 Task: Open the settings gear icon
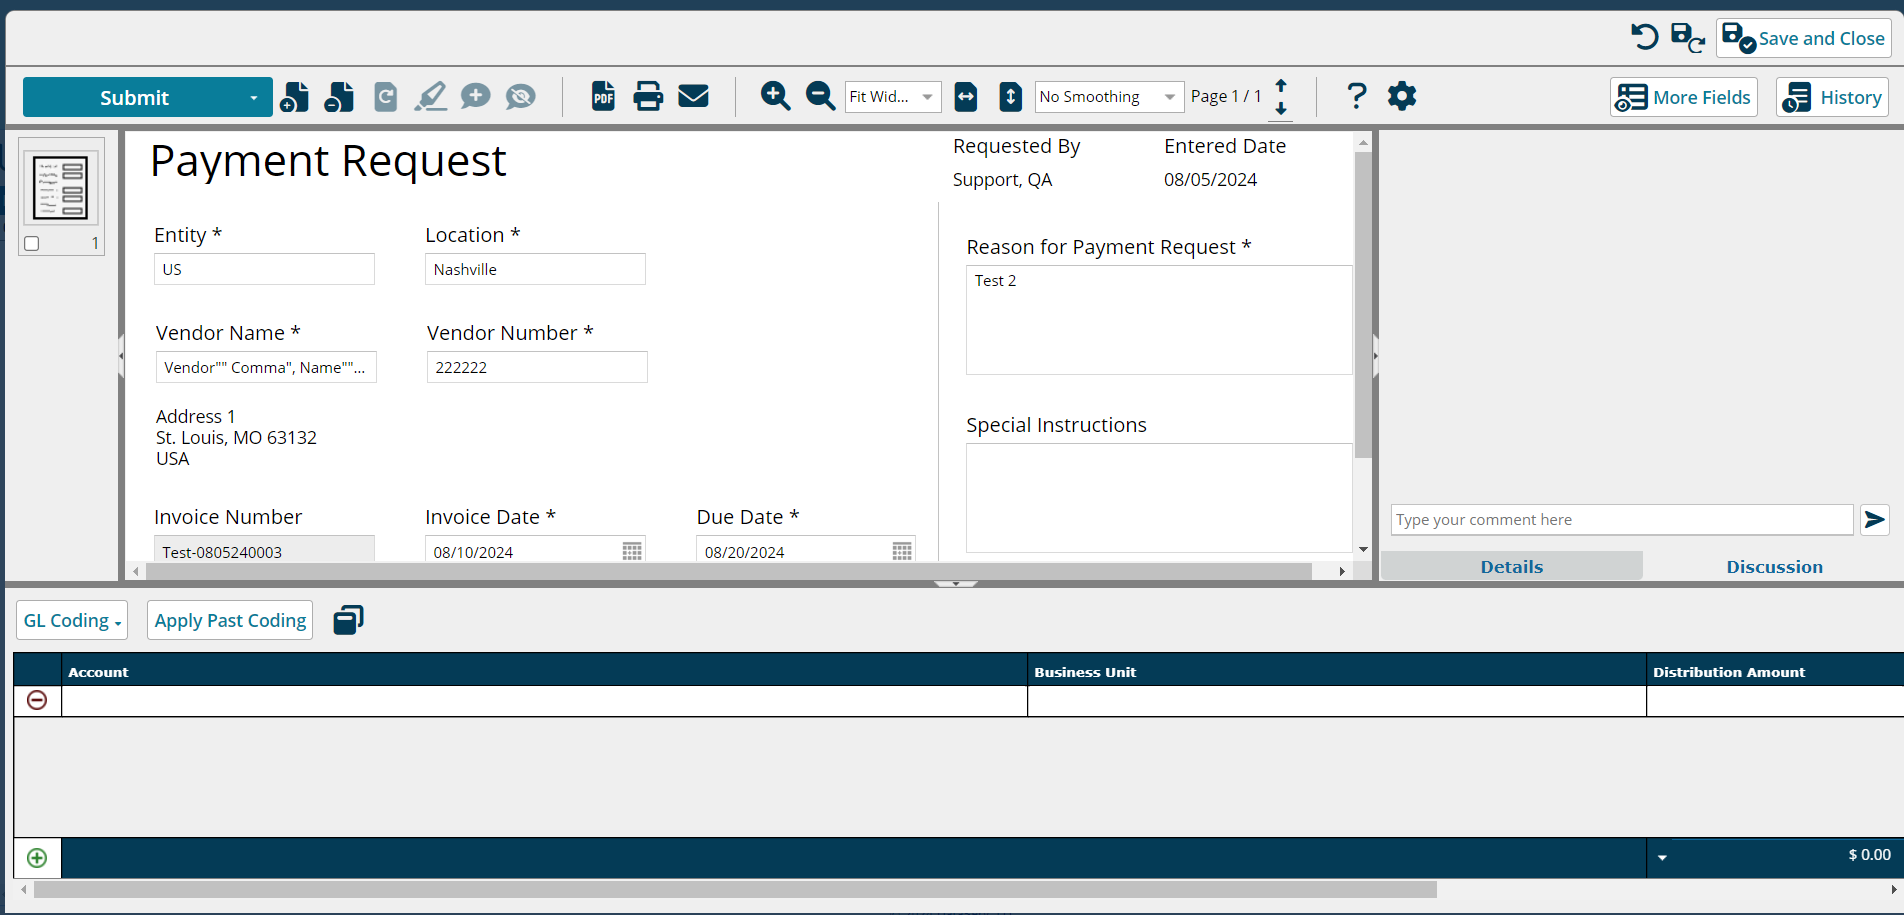[x=1402, y=97]
